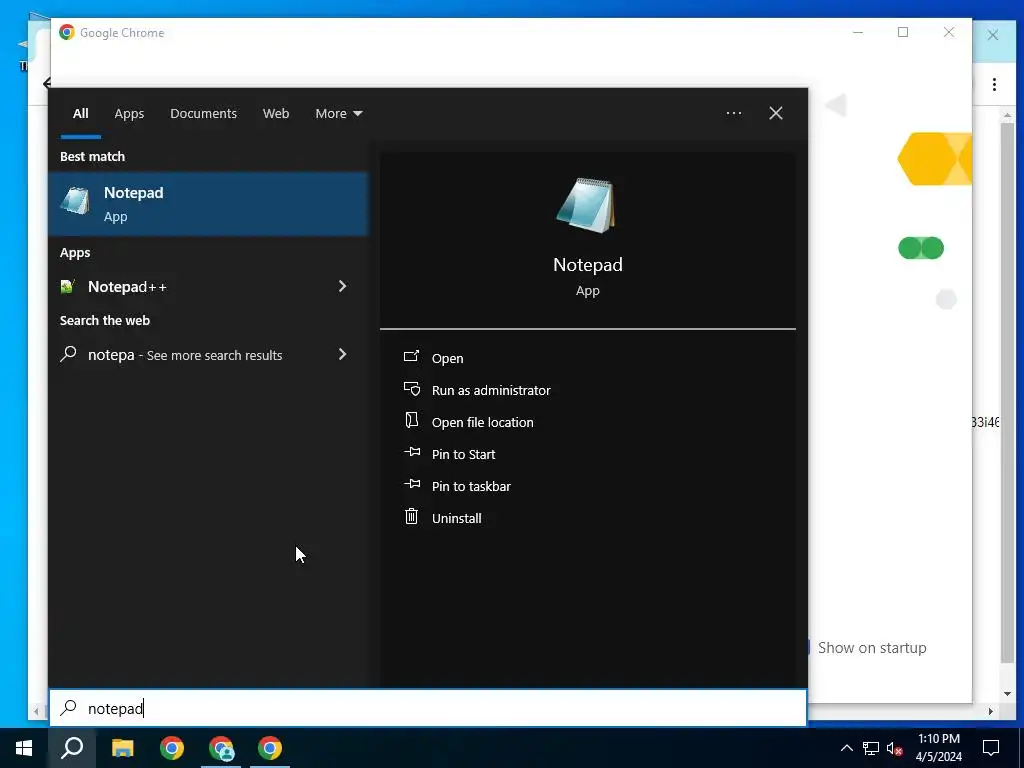Show hidden system tray icons
1024x768 pixels.
pos(846,748)
